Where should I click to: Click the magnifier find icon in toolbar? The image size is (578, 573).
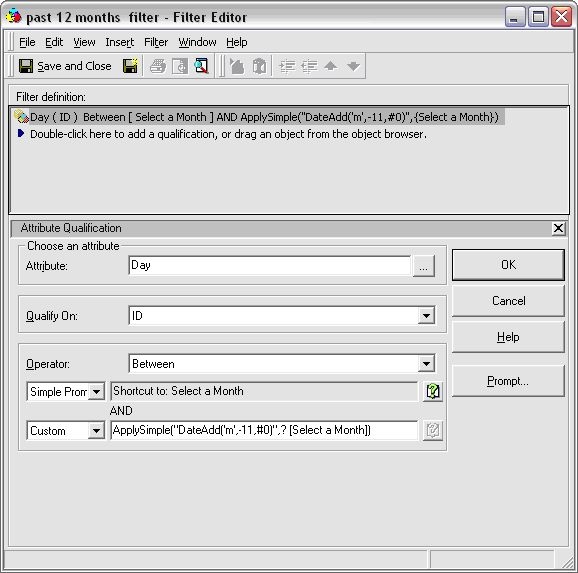coord(202,66)
